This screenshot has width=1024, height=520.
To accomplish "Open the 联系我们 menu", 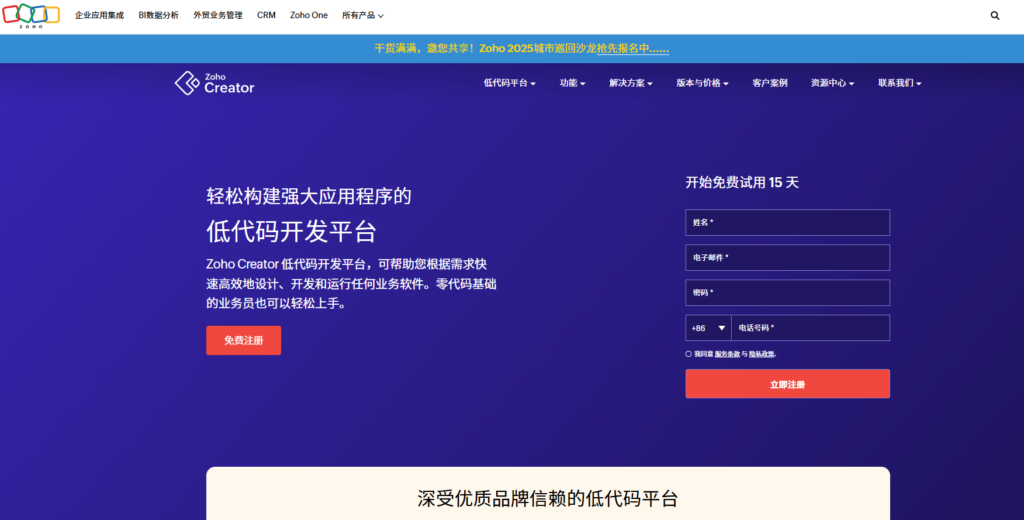I will 899,83.
